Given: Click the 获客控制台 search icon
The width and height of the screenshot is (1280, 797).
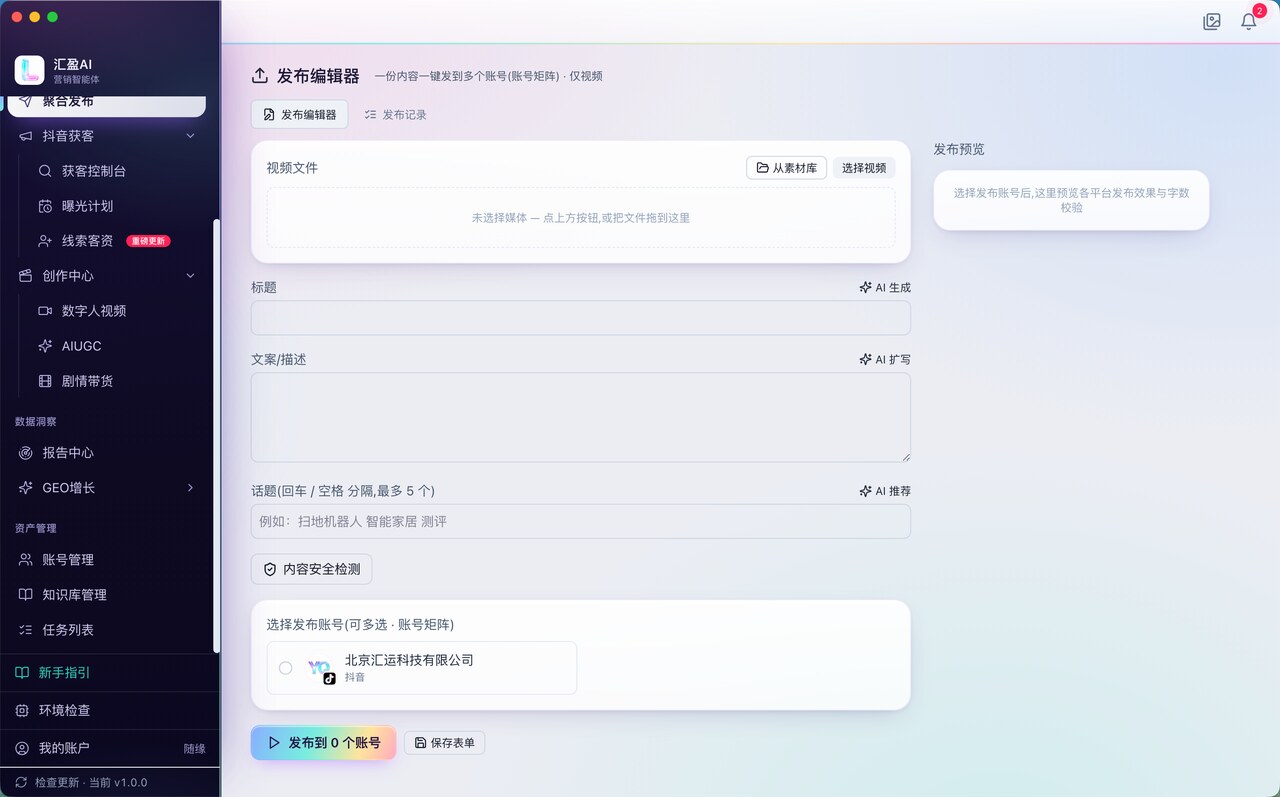Looking at the screenshot, I should tap(45, 171).
